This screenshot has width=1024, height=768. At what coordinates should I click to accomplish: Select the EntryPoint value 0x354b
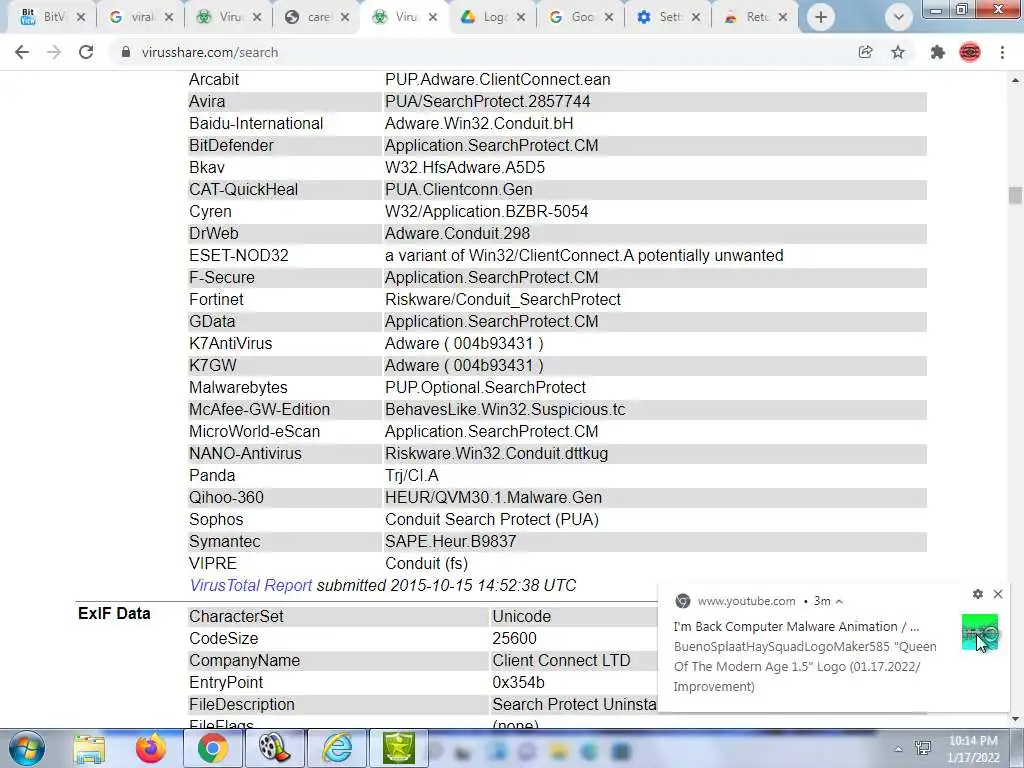click(x=519, y=682)
